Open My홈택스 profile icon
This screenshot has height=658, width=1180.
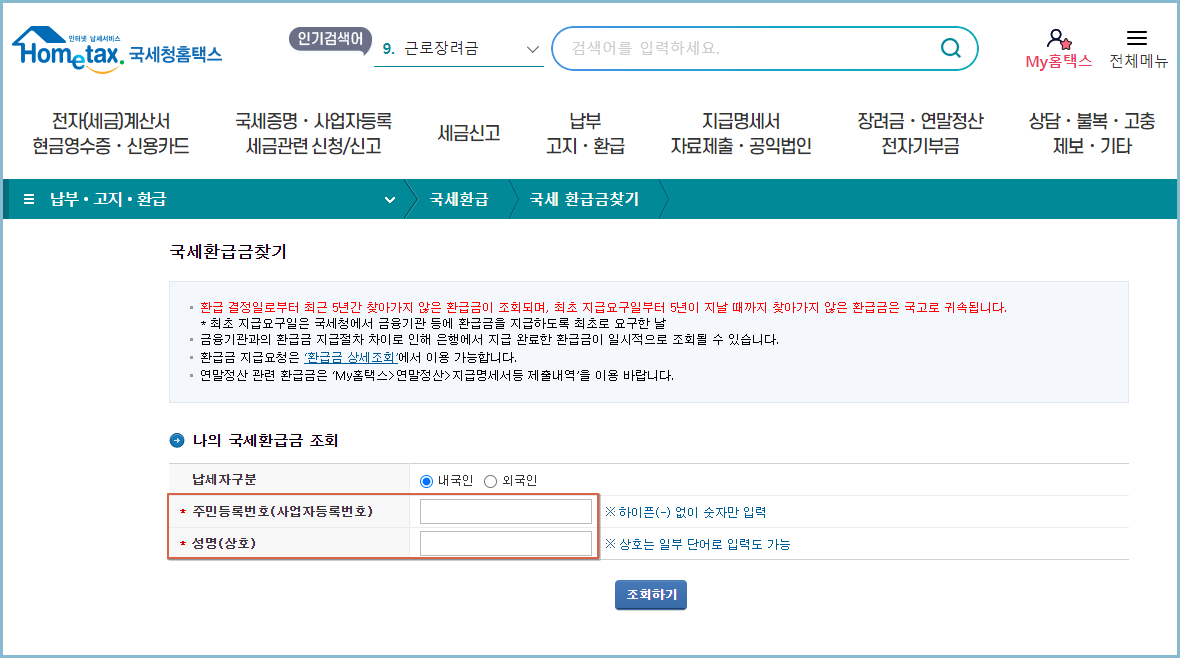pos(1057,40)
